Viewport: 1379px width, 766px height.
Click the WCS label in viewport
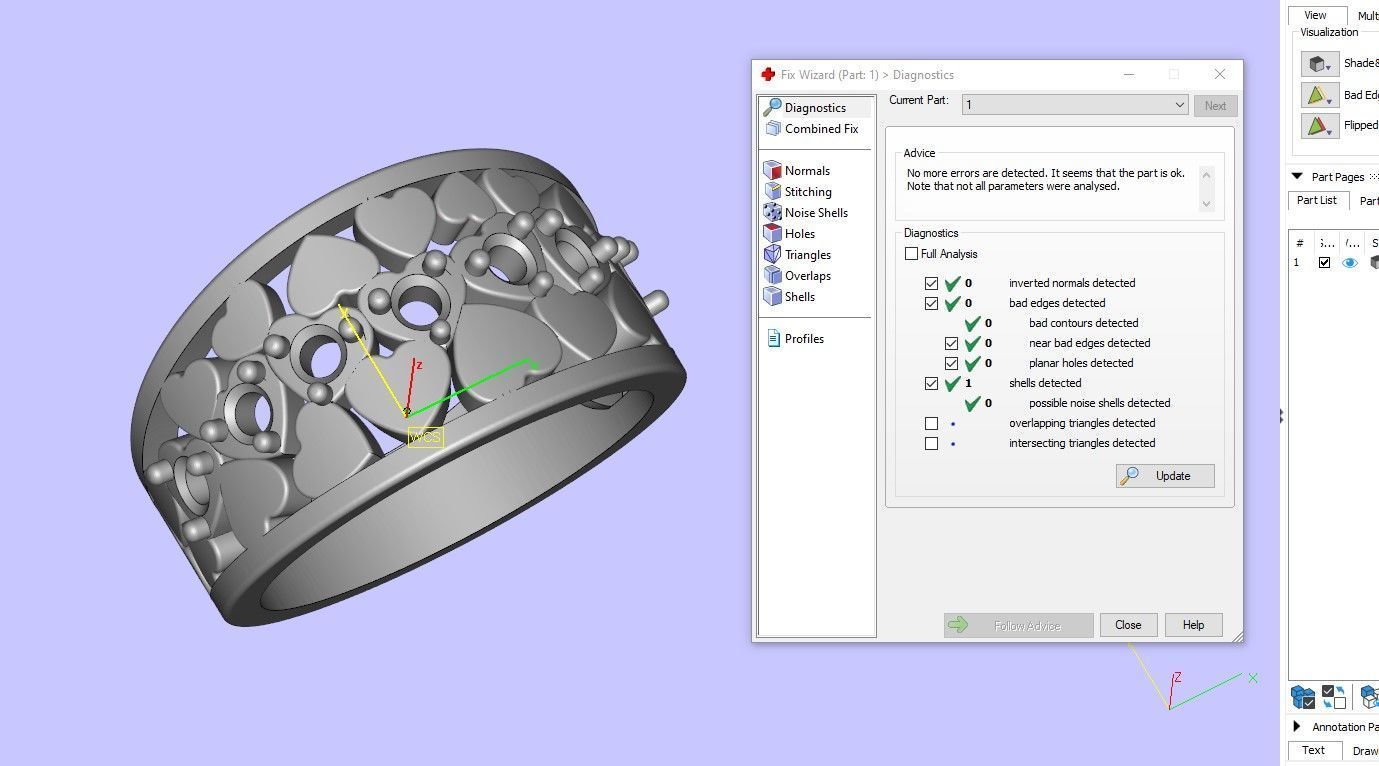coord(425,437)
